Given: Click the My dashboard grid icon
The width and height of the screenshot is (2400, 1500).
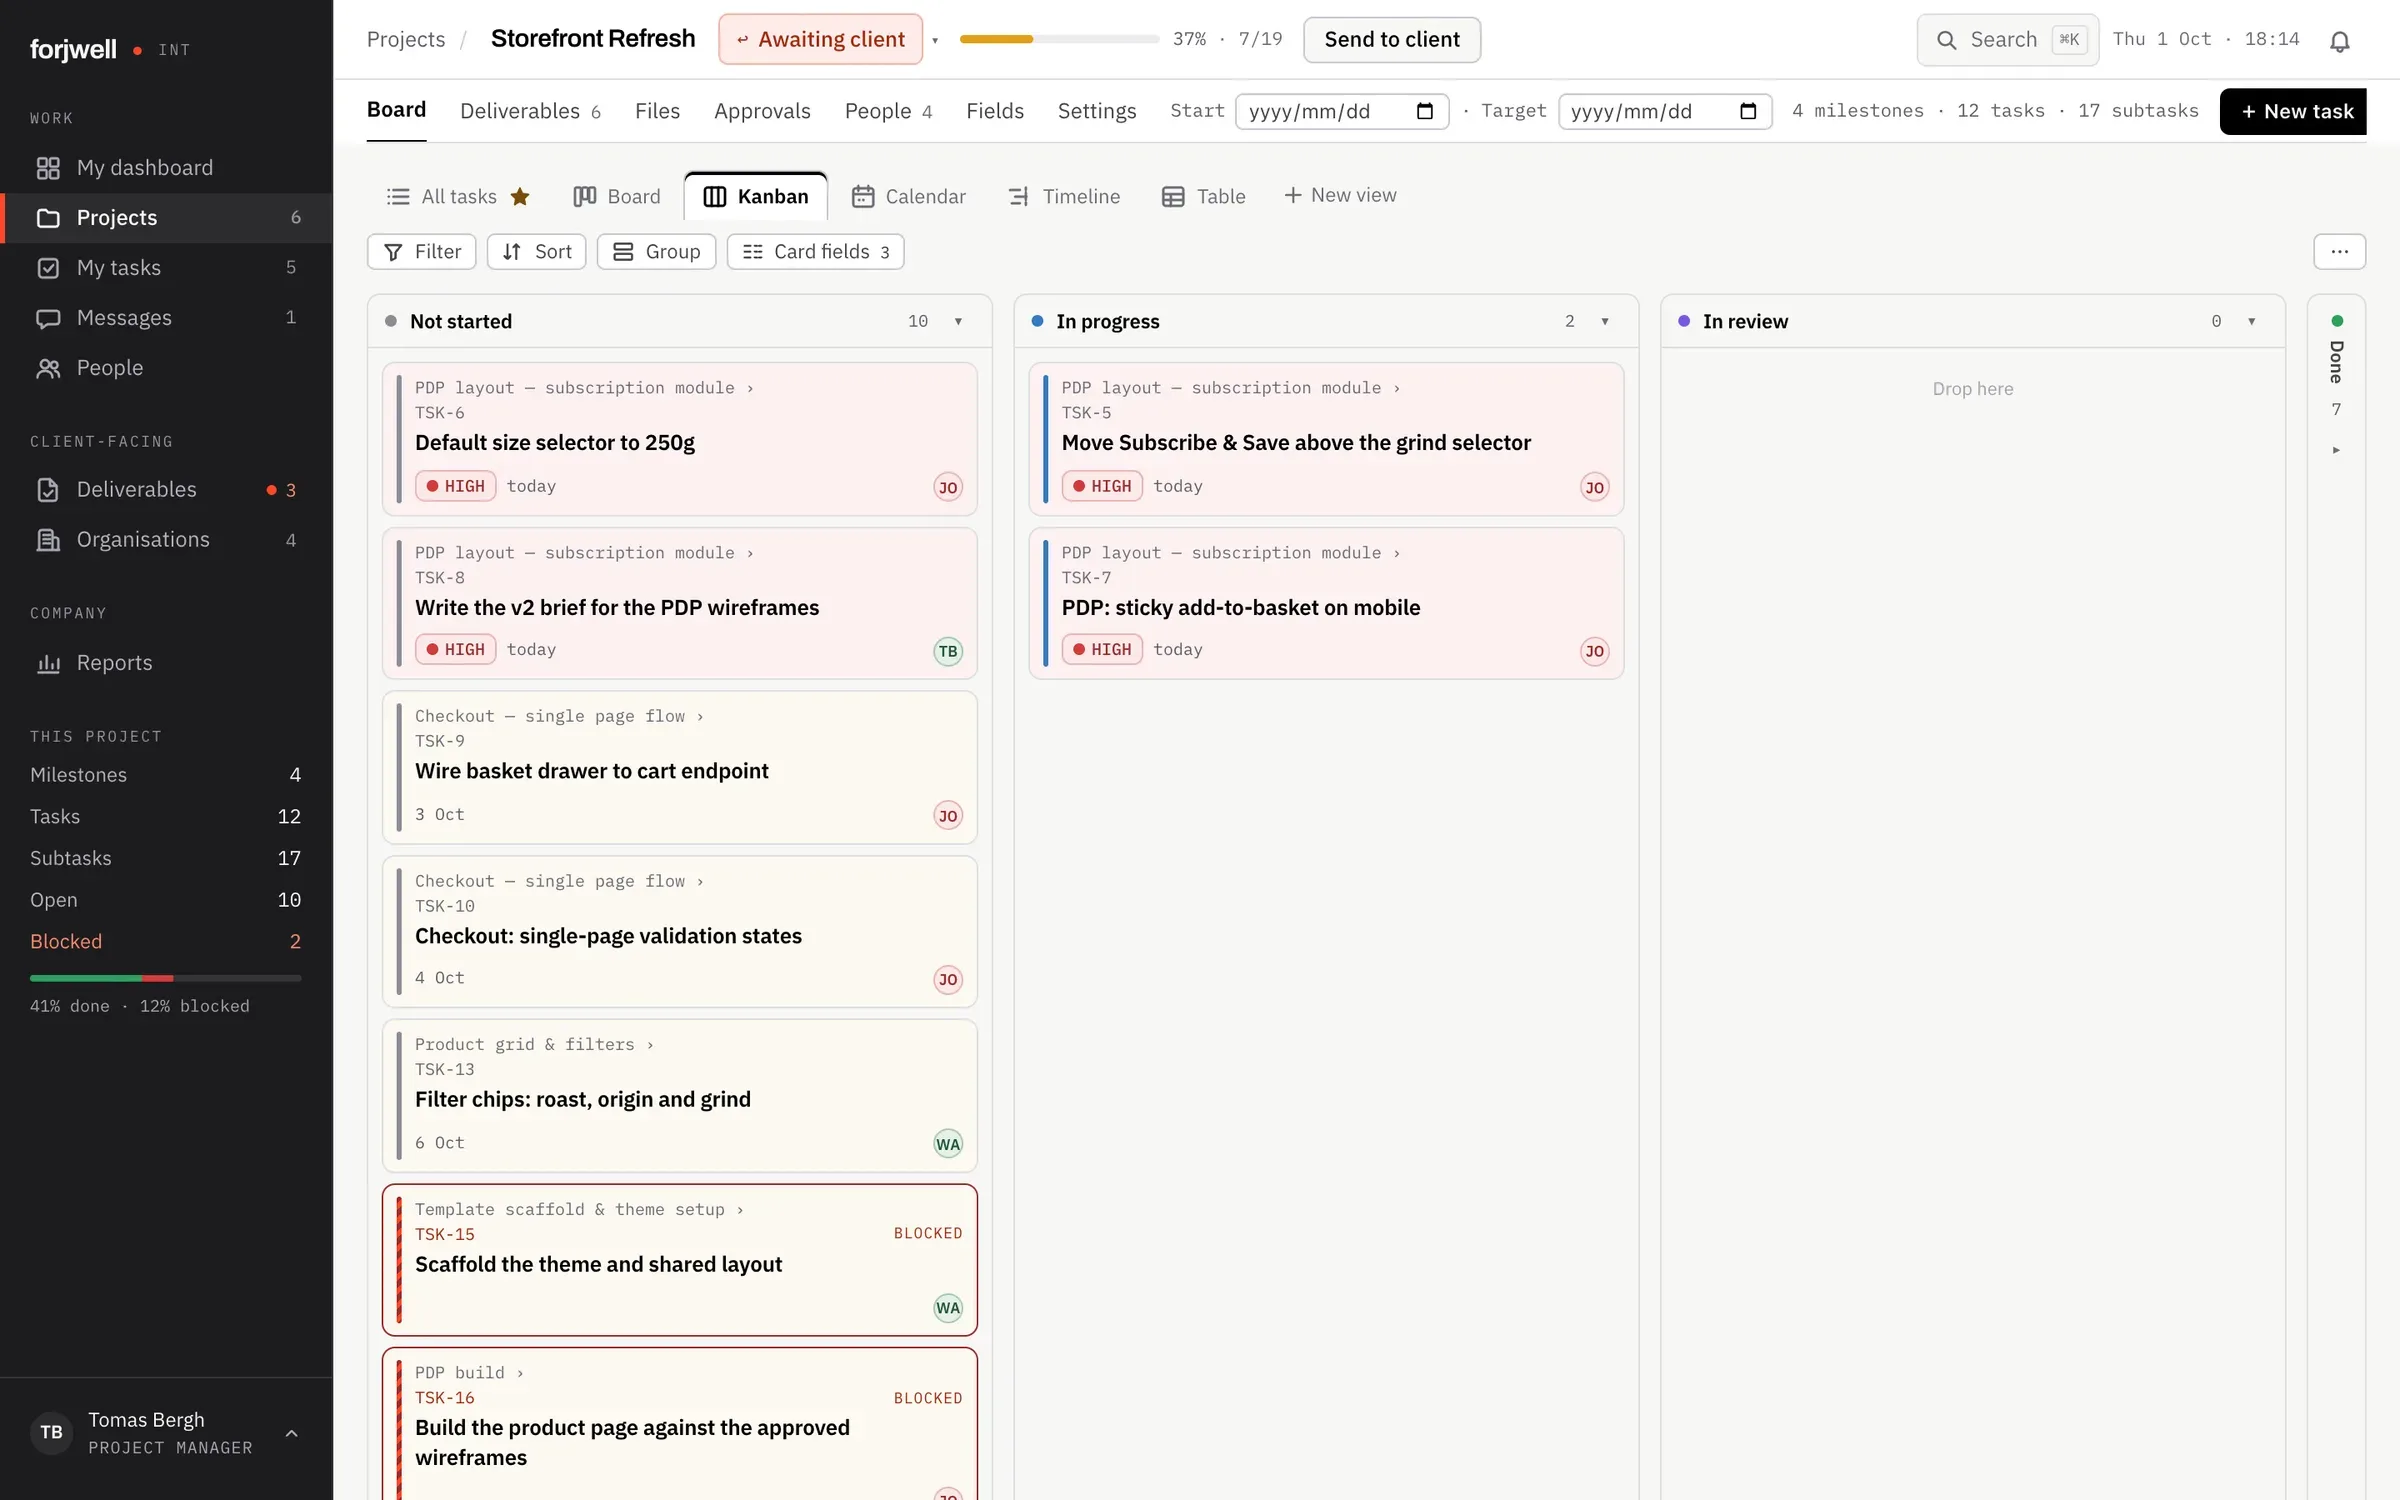Looking at the screenshot, I should click(48, 168).
